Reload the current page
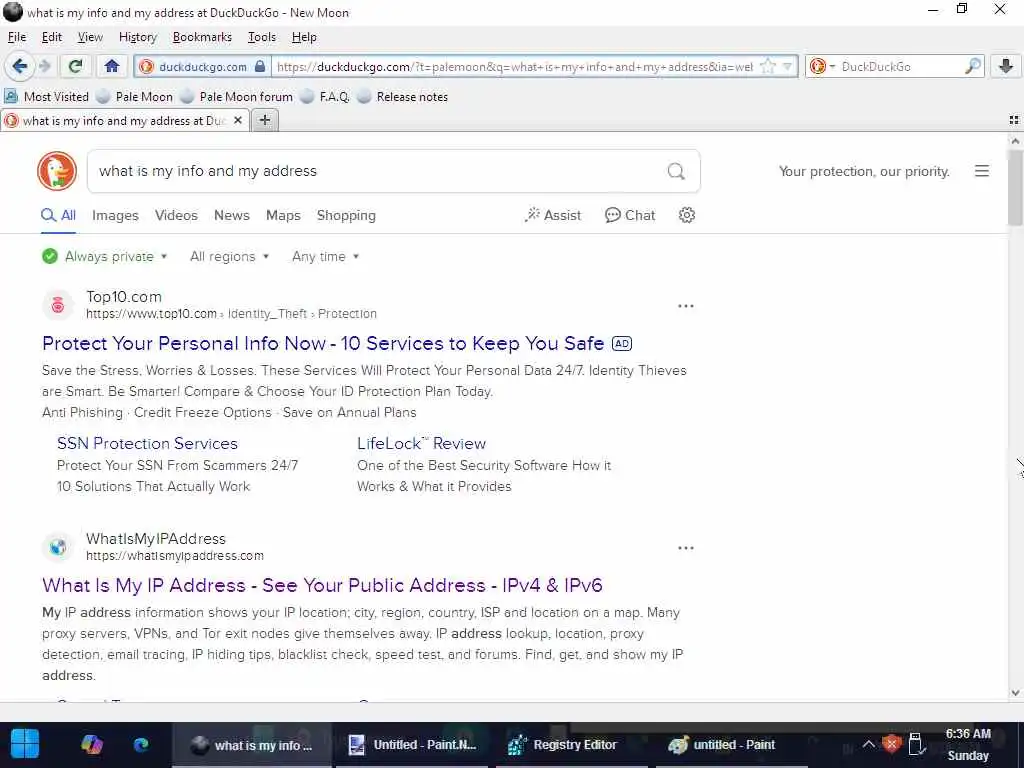This screenshot has height=768, width=1024. tap(75, 66)
